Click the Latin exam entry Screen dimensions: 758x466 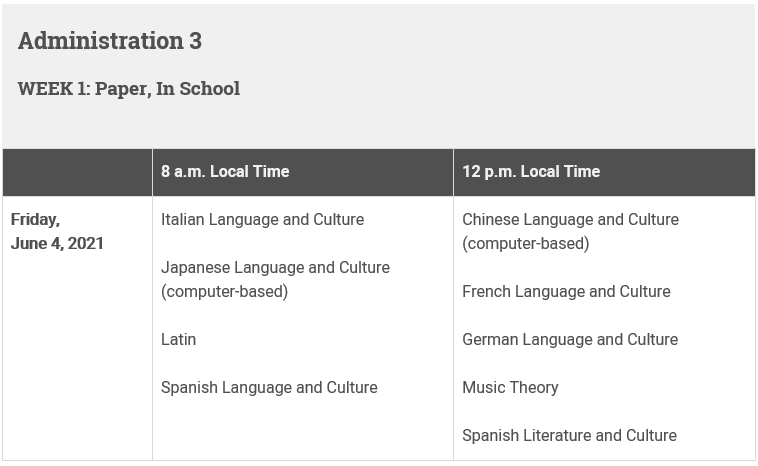(178, 339)
